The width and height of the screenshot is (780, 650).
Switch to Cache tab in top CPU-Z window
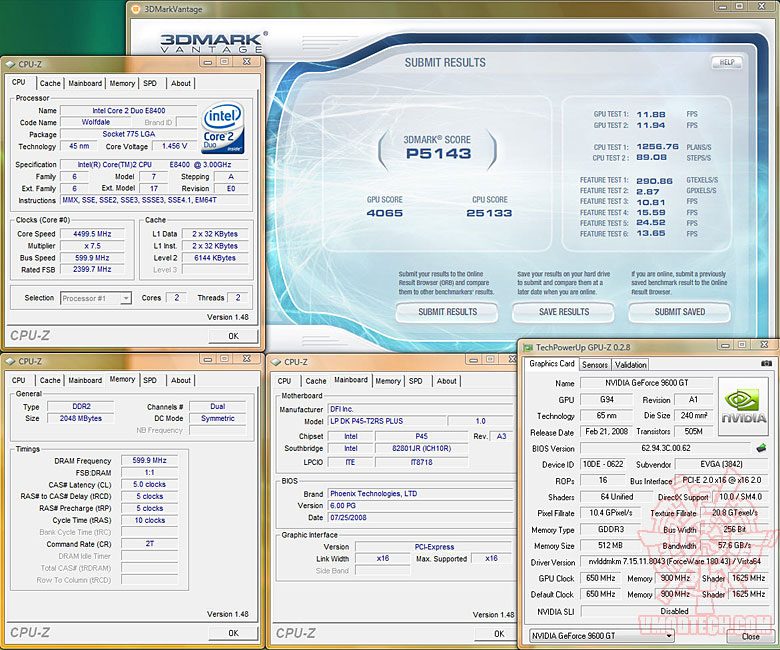tap(50, 84)
